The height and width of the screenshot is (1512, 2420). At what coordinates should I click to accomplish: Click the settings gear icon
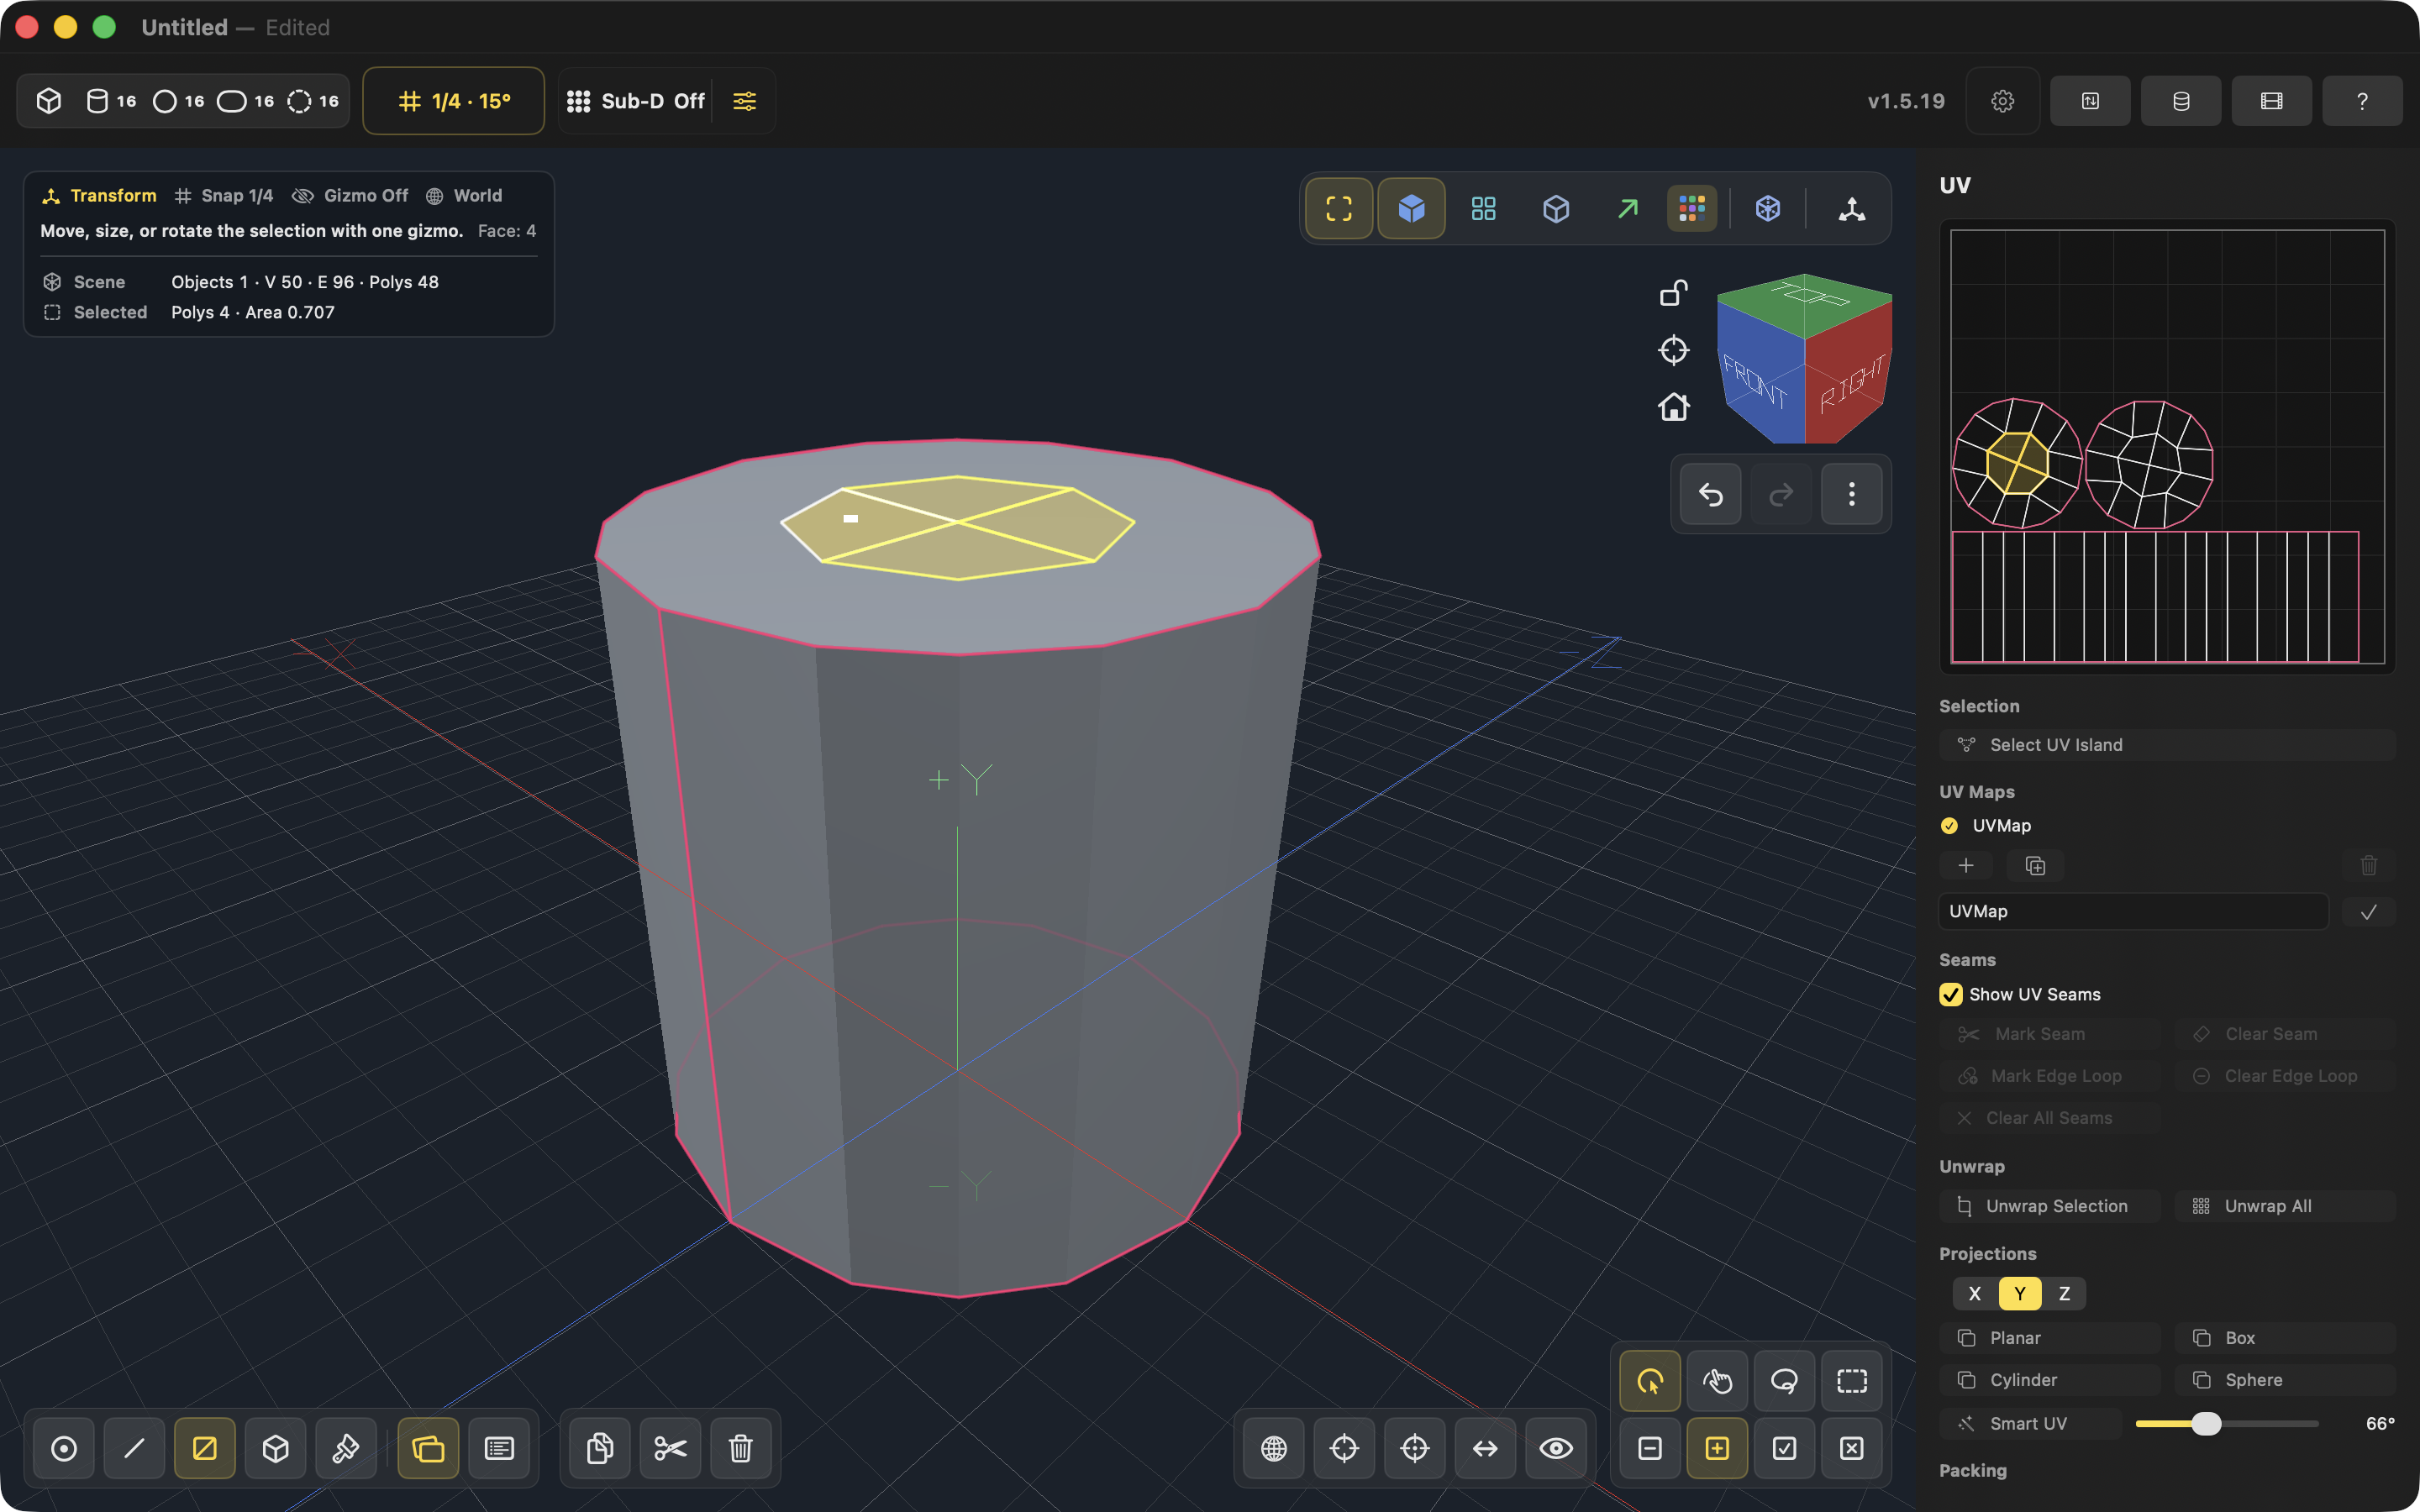click(x=2003, y=101)
